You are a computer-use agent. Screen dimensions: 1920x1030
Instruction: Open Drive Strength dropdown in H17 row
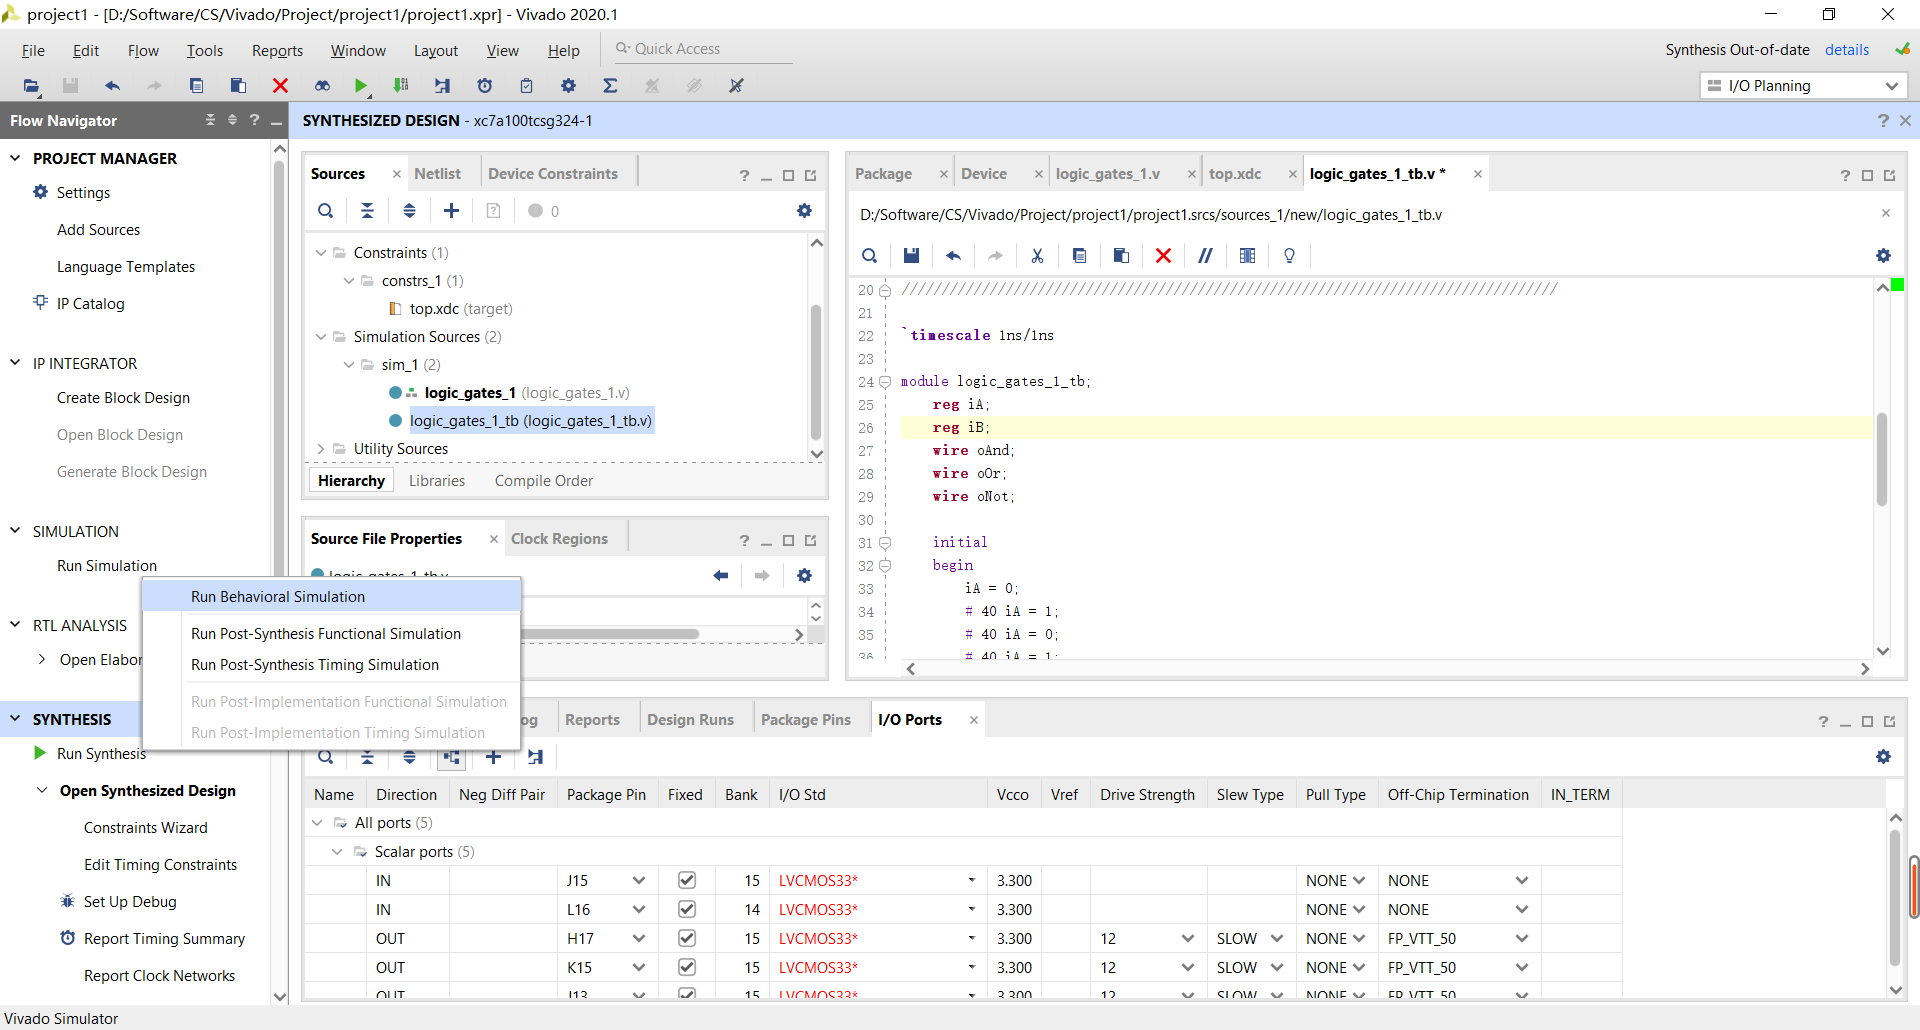(x=1187, y=939)
